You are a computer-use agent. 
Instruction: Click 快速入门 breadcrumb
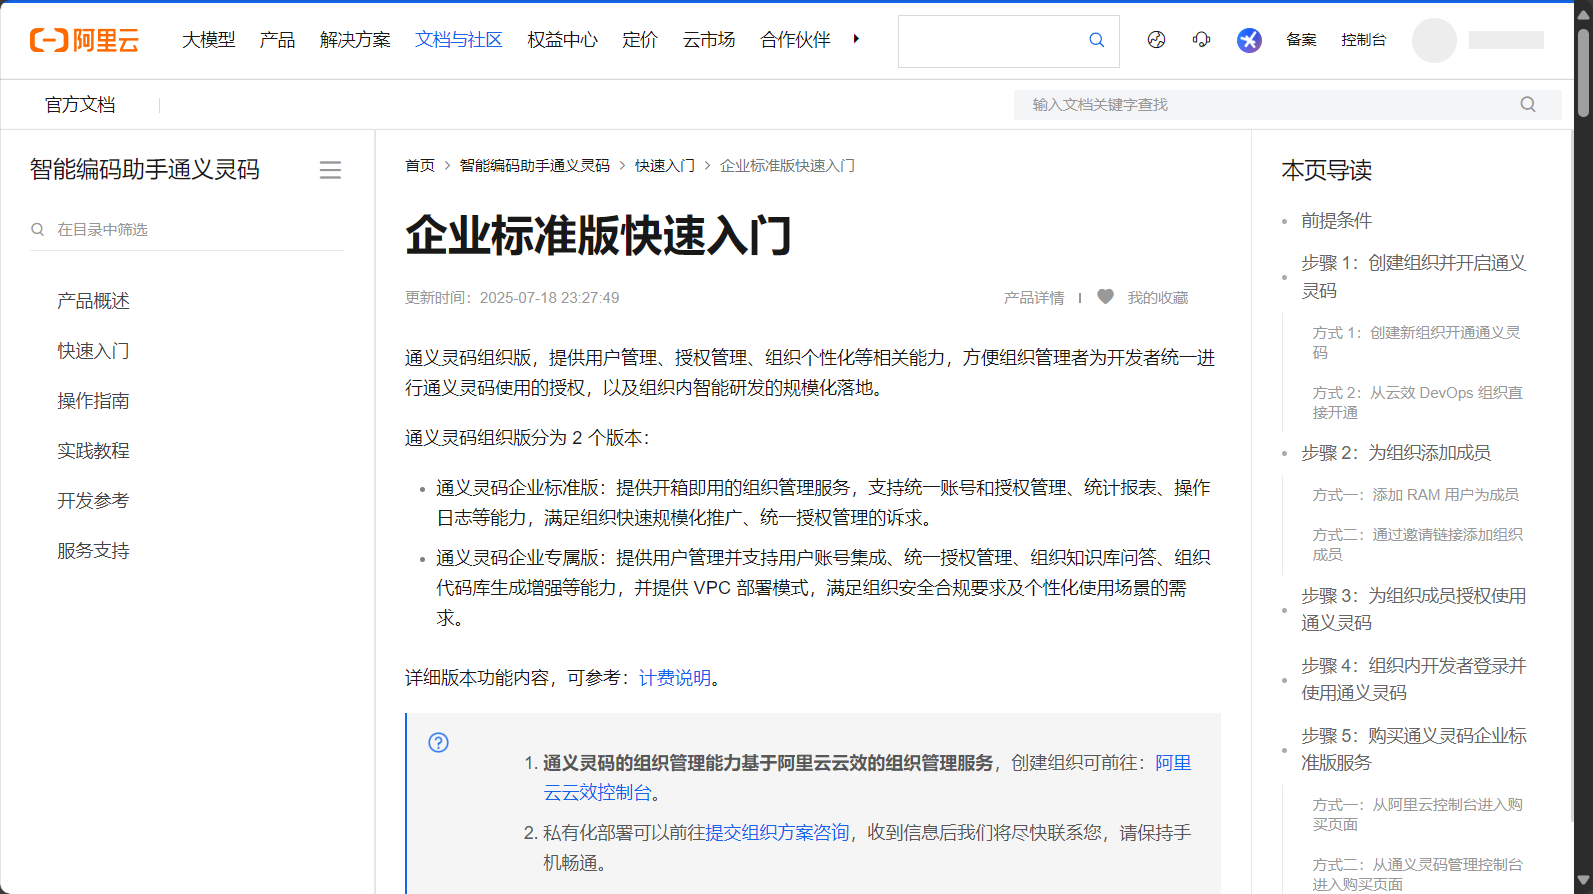[x=665, y=166]
